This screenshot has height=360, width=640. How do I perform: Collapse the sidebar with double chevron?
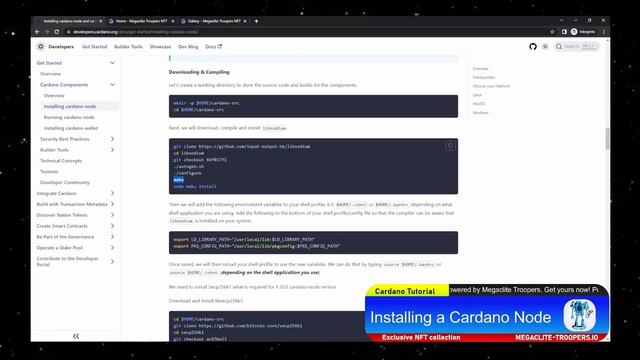pos(76,336)
